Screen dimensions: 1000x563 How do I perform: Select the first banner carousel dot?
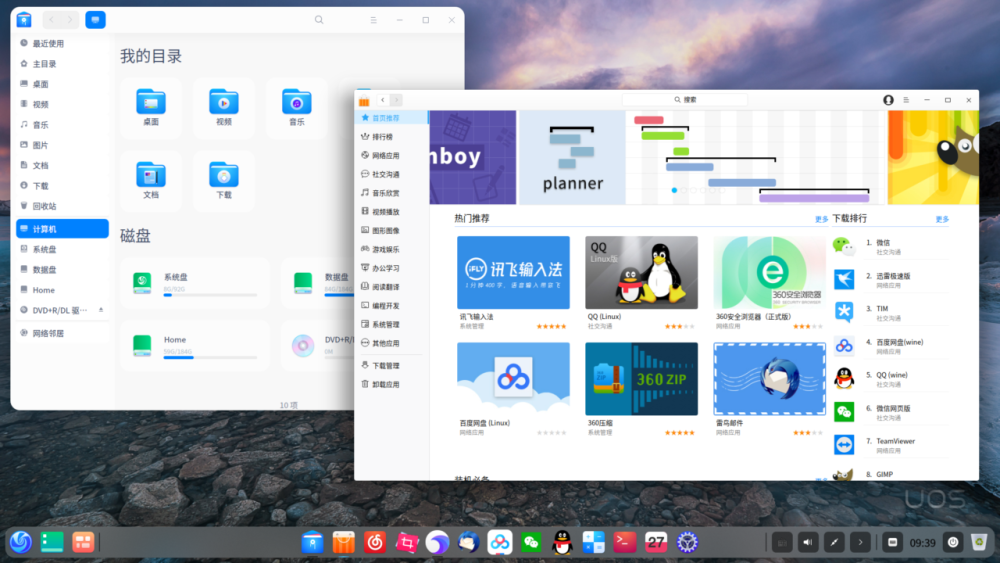pos(674,190)
